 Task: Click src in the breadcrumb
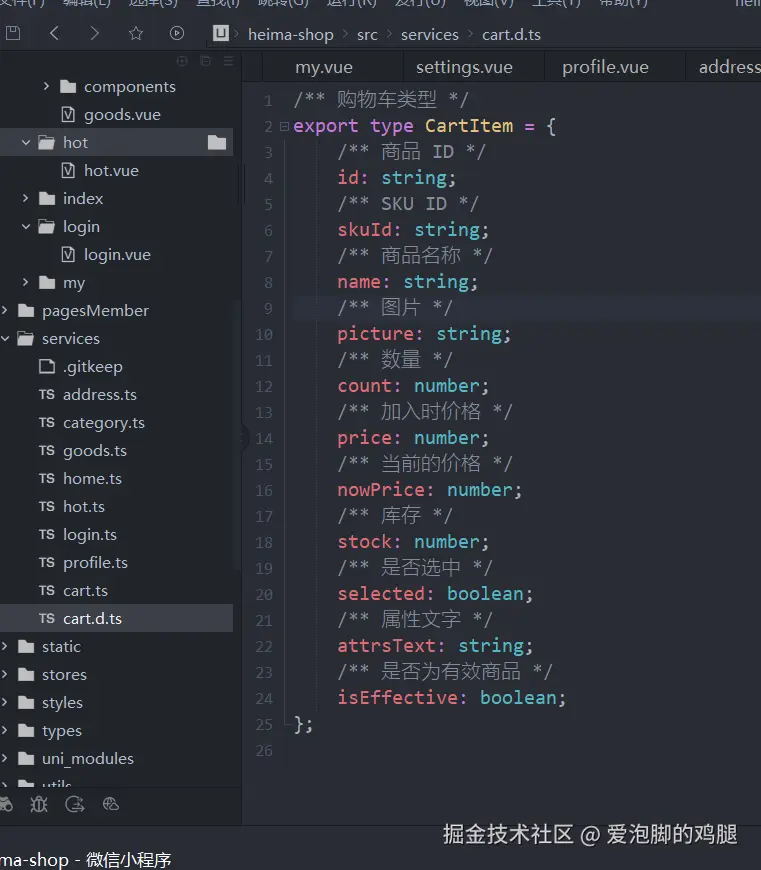[367, 35]
